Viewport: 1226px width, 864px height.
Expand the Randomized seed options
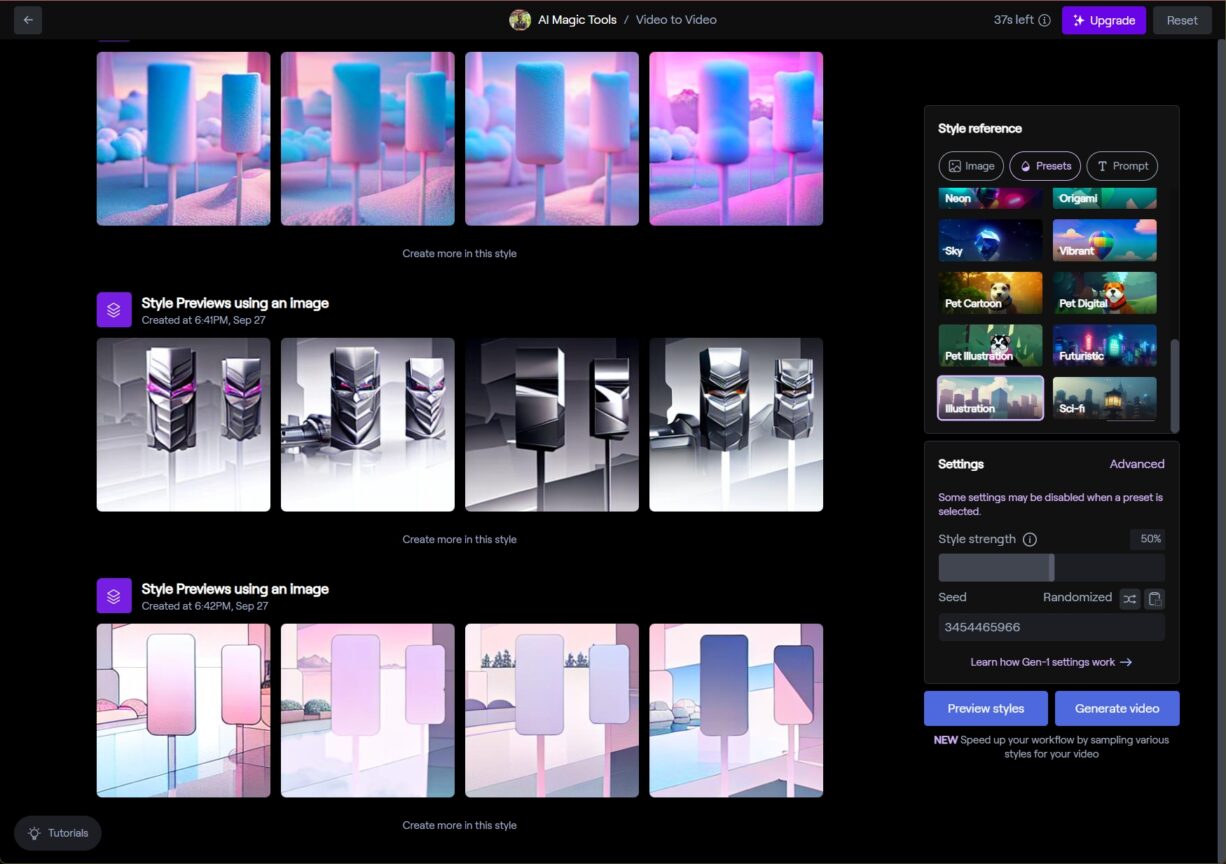[x=1077, y=597]
